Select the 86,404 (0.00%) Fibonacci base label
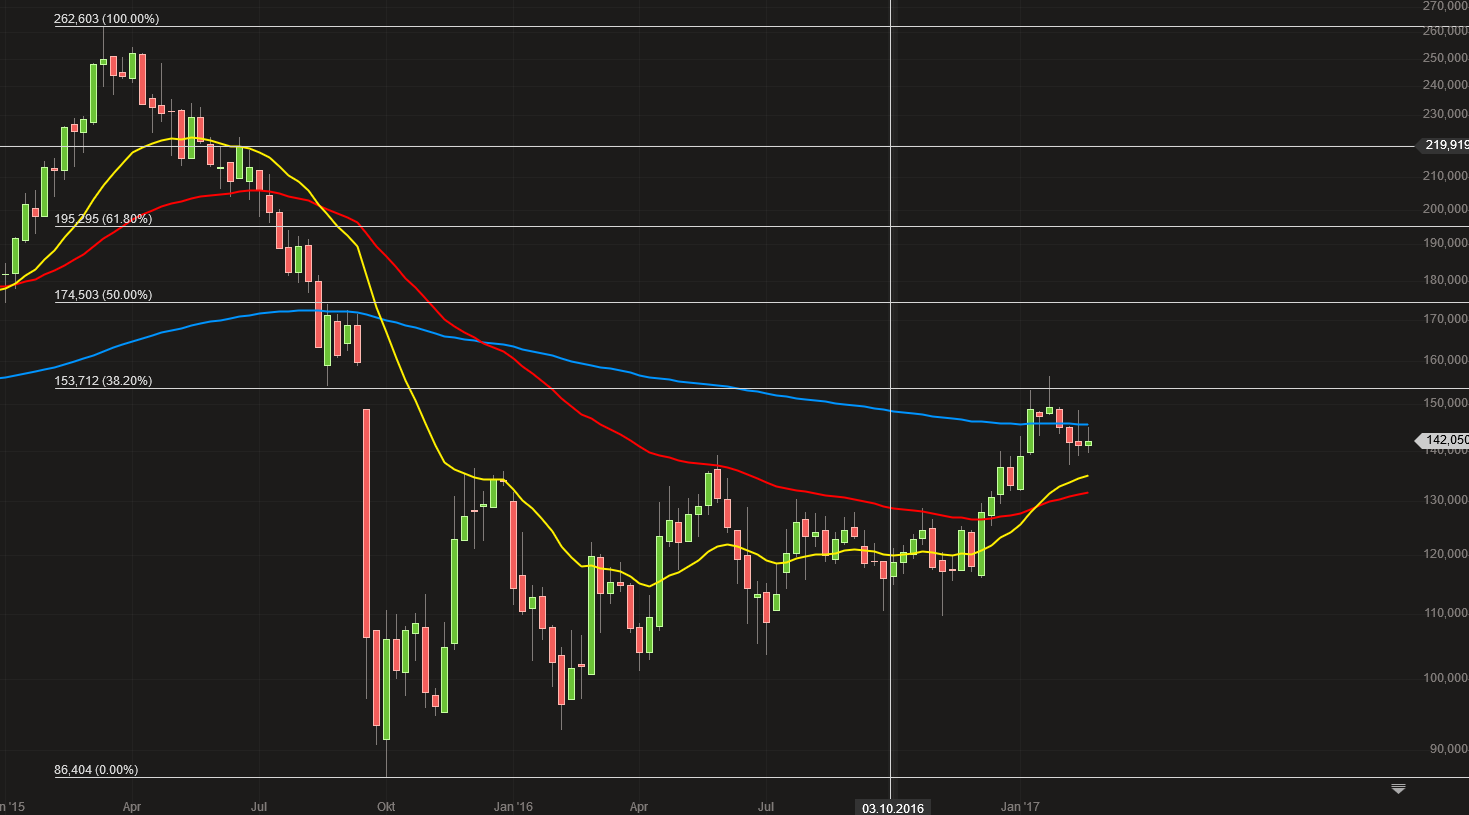This screenshot has height=815, width=1469. [96, 770]
